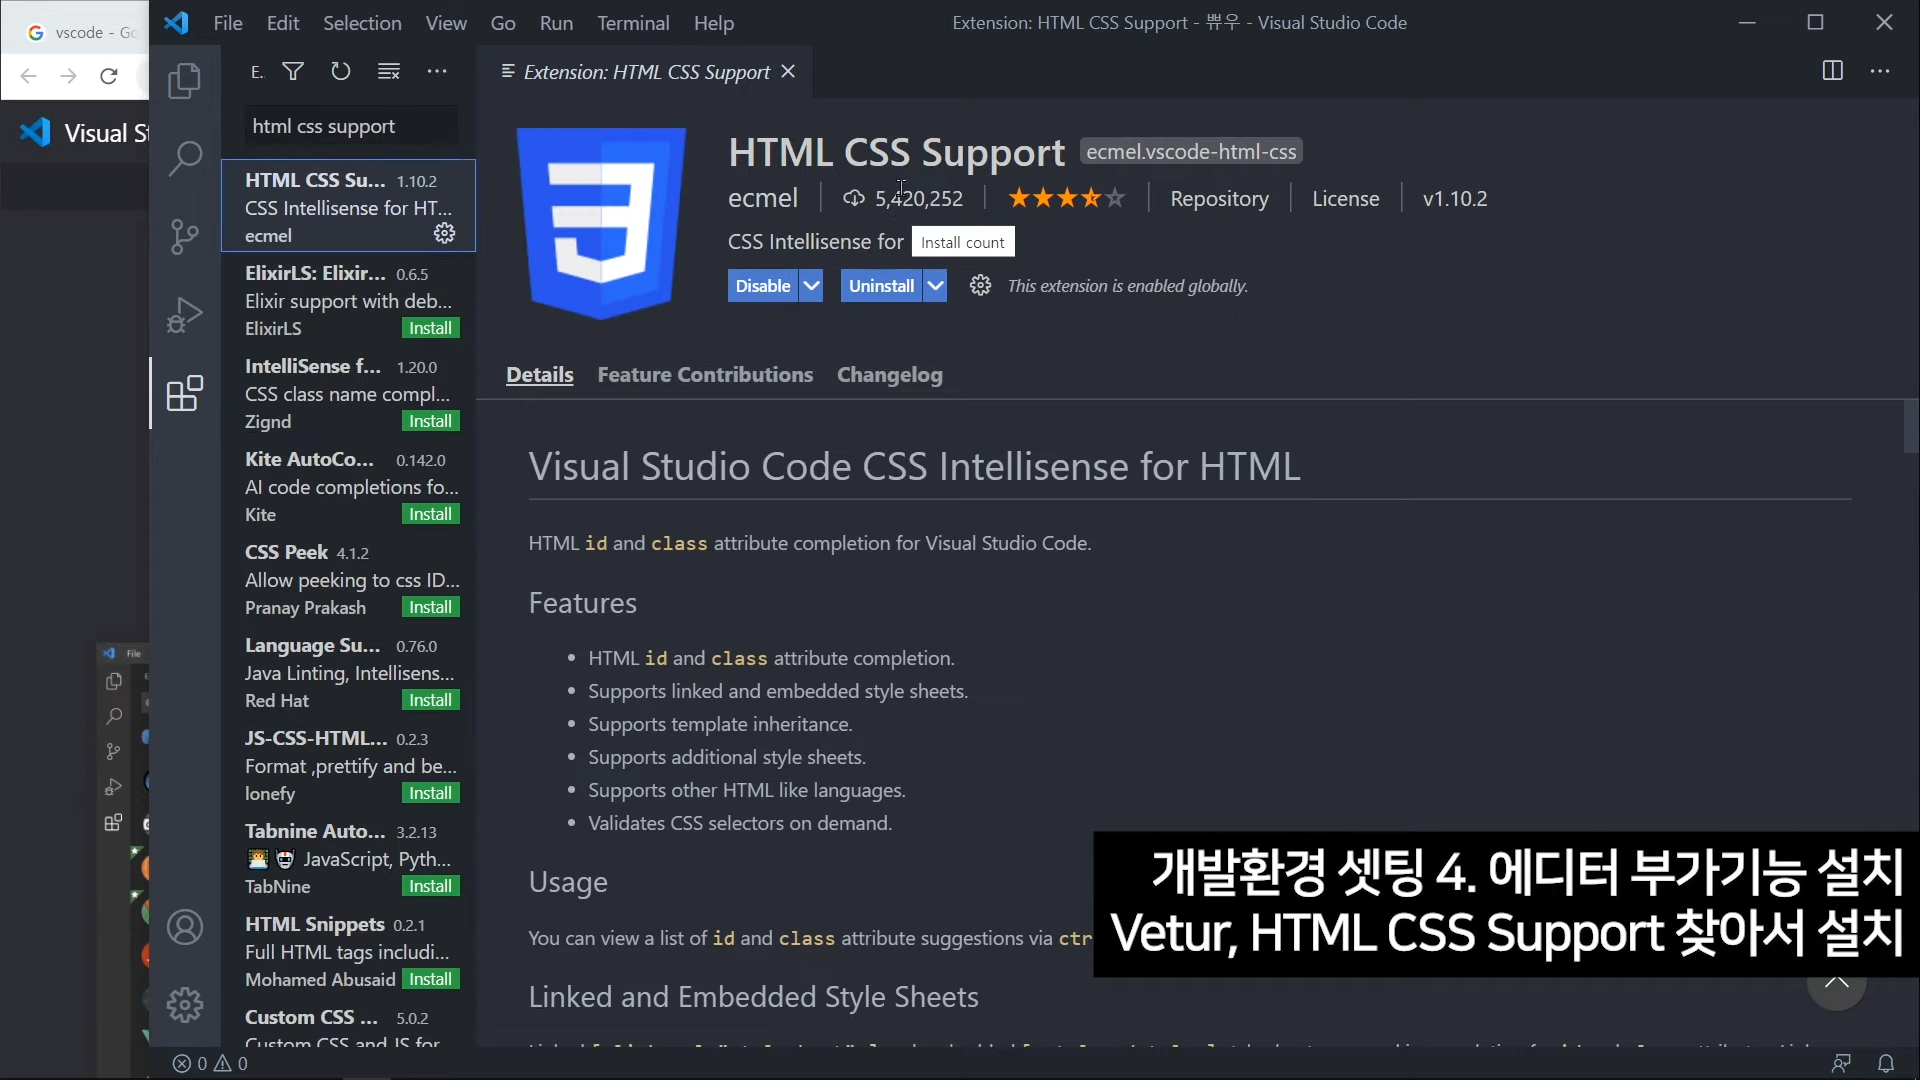Refresh the extensions list
This screenshot has width=1920, height=1080.
341,71
